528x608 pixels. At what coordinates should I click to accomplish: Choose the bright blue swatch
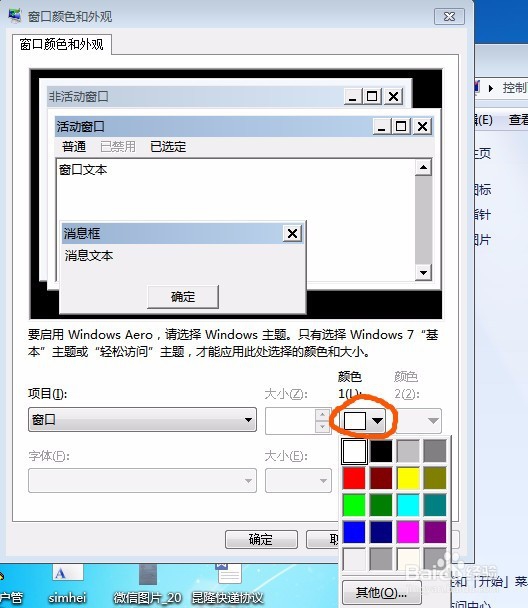(354, 532)
